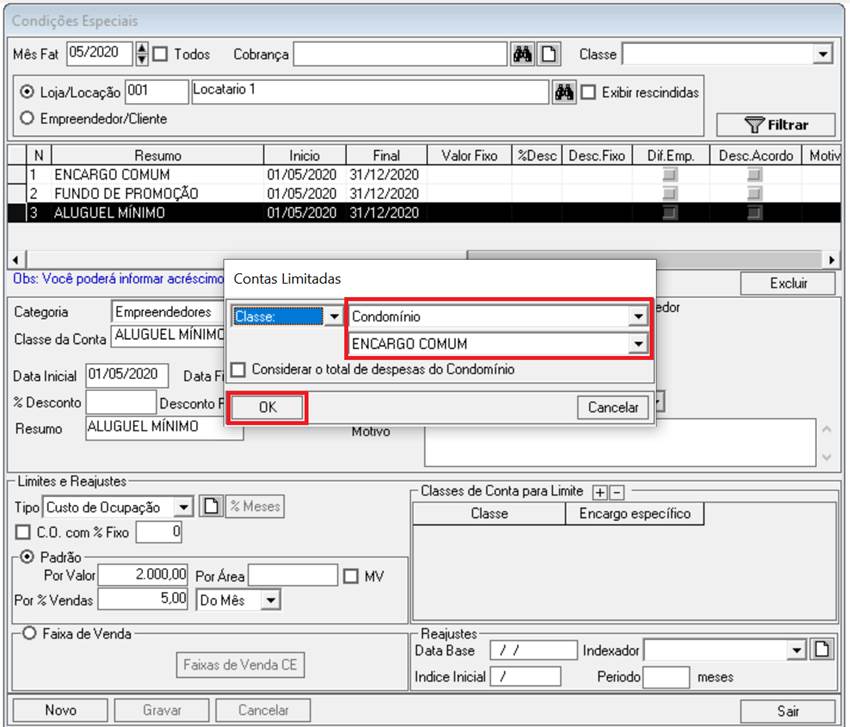Open the Classe: combo in Contas Limitadas

pos(334,316)
